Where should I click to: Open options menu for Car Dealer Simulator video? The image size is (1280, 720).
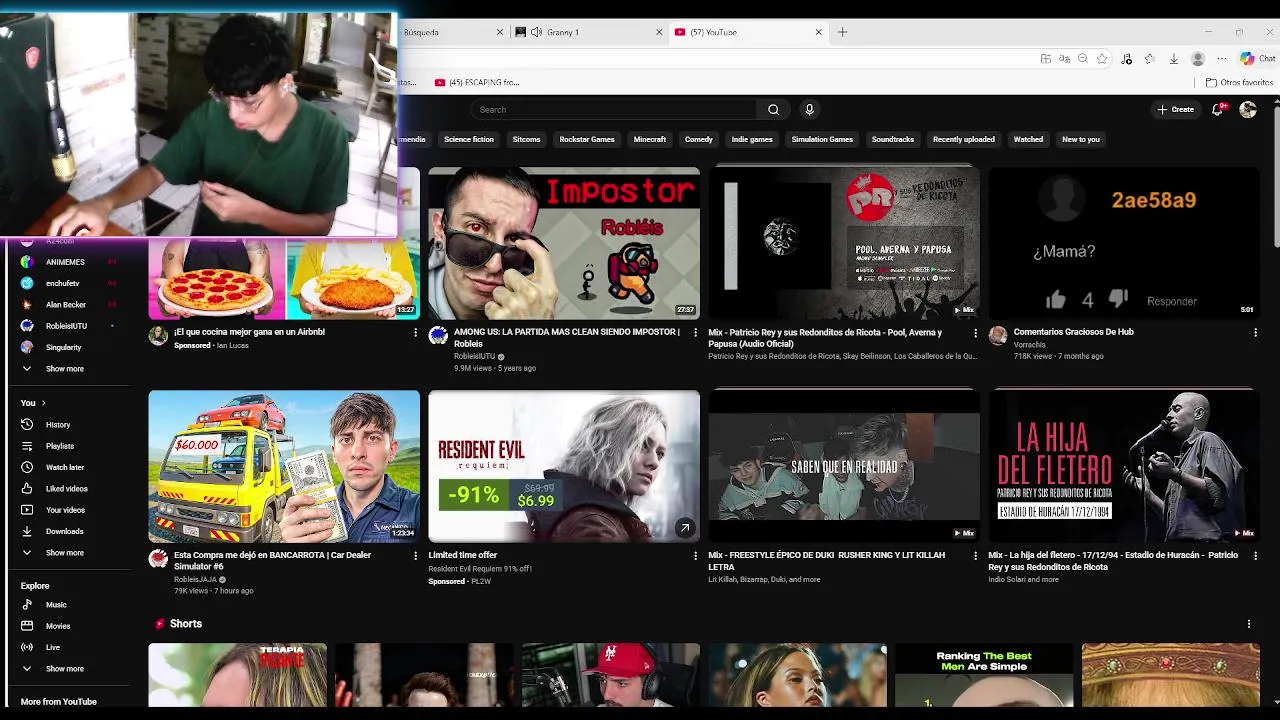(416, 556)
